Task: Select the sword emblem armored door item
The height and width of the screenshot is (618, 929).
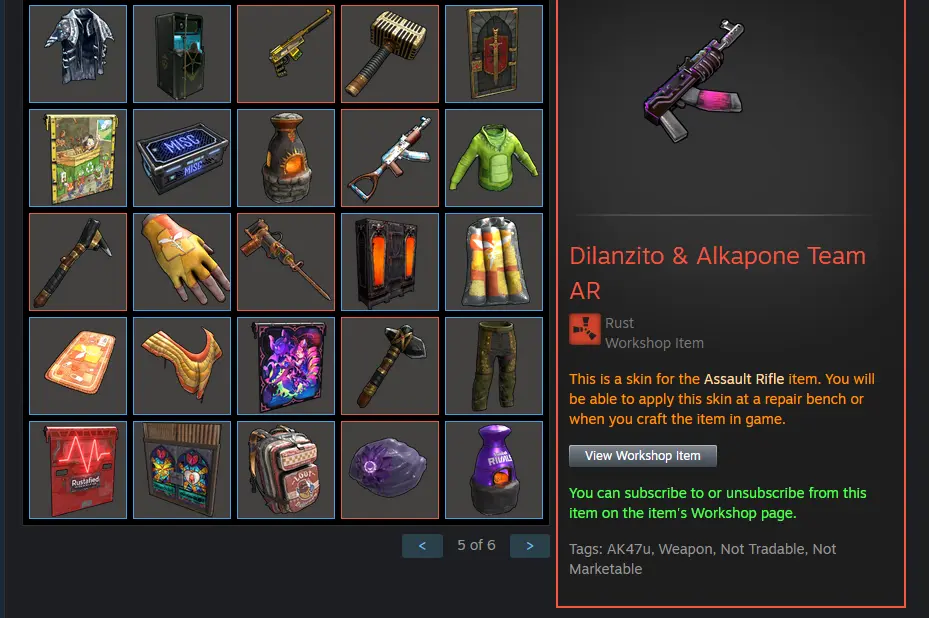Action: 494,54
